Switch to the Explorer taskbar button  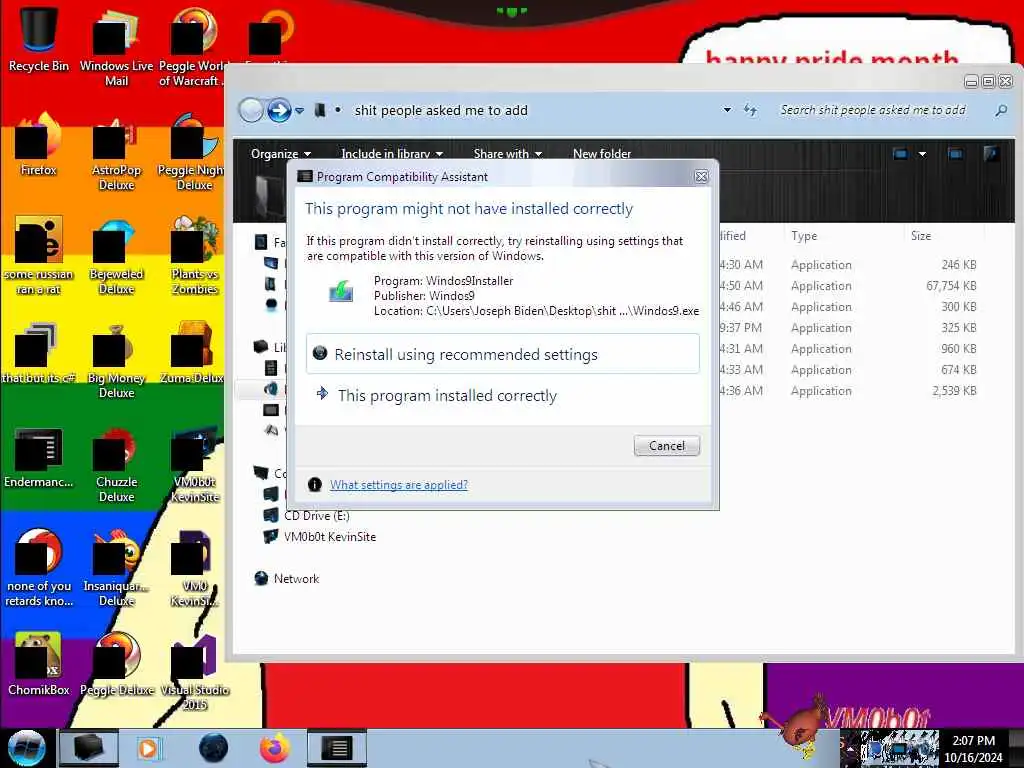[89, 748]
